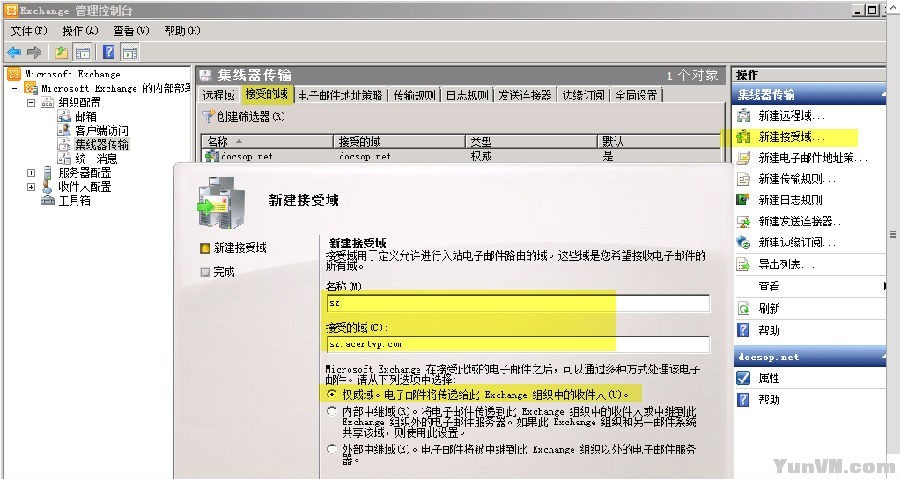
Task: Click 导出列表 action link text
Action: [786, 264]
